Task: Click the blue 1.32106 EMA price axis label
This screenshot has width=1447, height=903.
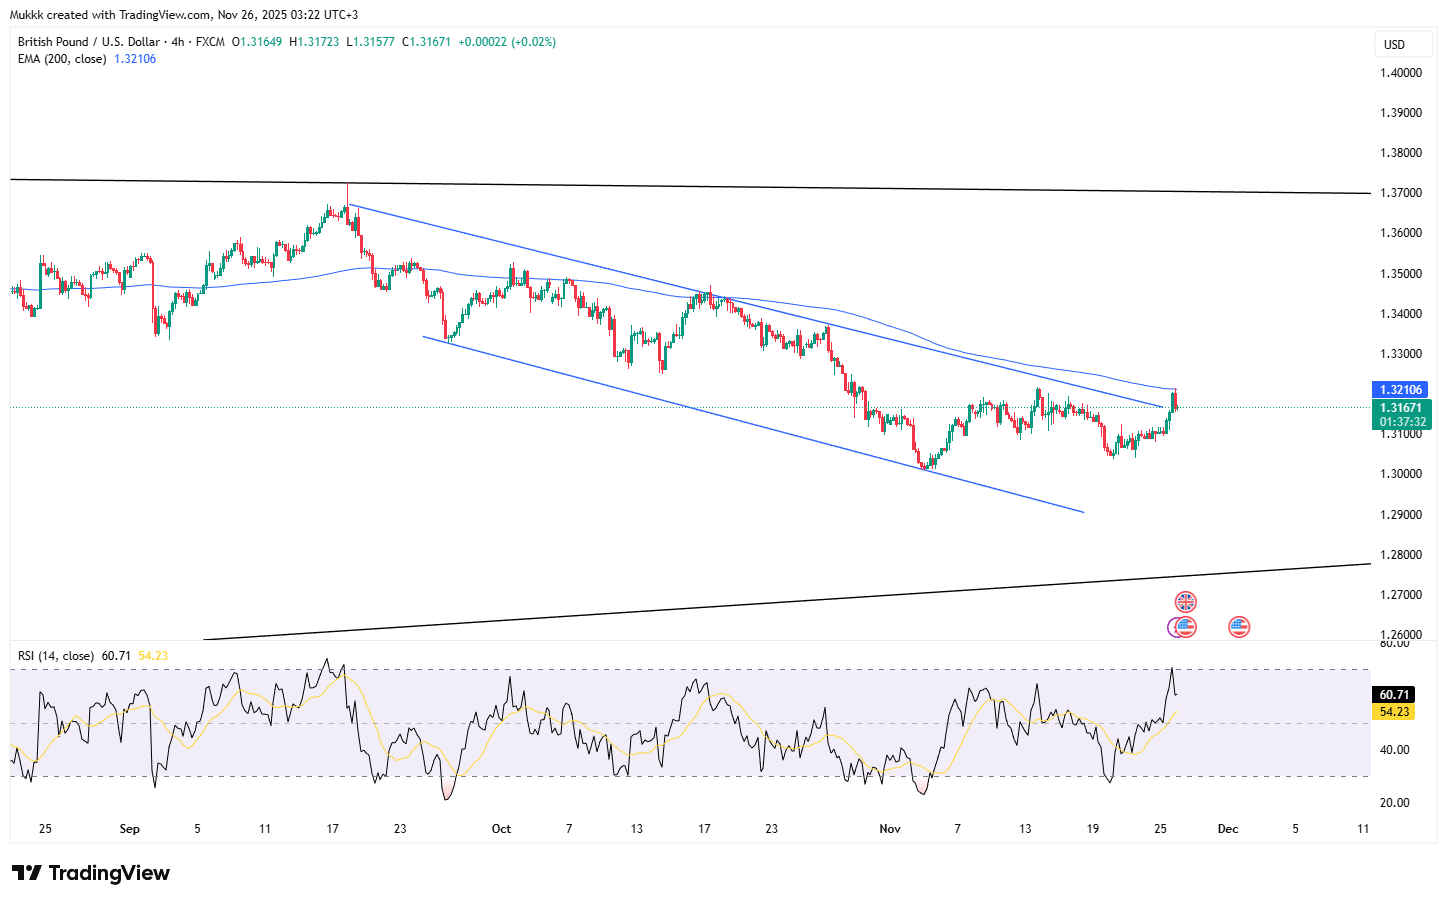Action: pos(1401,390)
